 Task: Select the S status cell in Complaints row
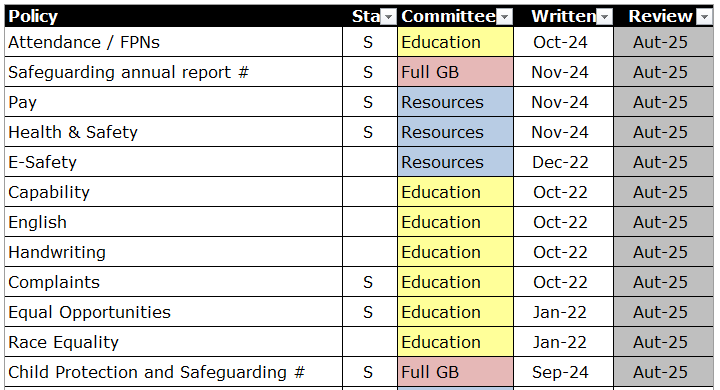(370, 282)
